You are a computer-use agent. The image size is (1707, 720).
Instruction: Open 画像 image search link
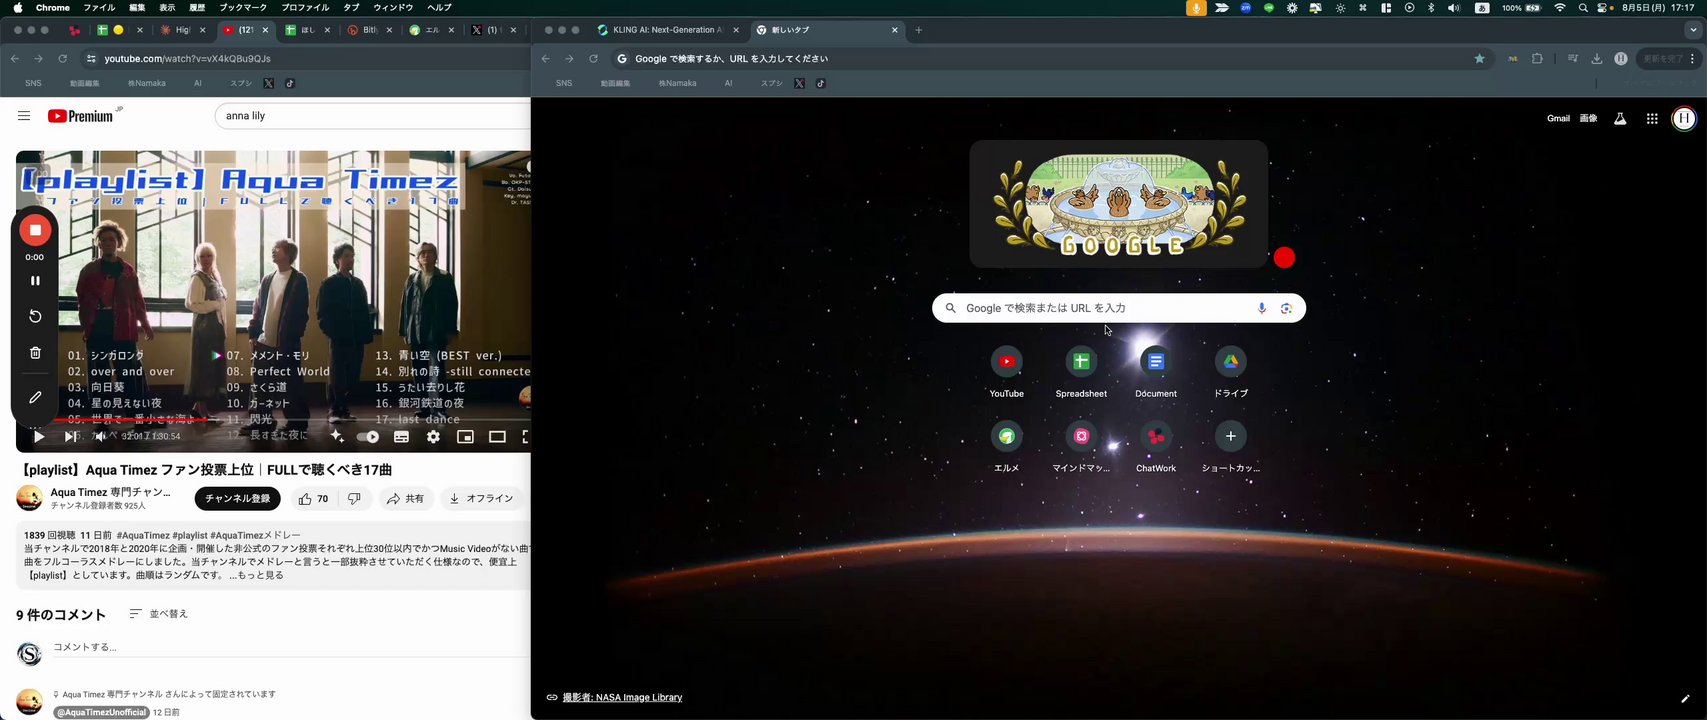click(1588, 119)
